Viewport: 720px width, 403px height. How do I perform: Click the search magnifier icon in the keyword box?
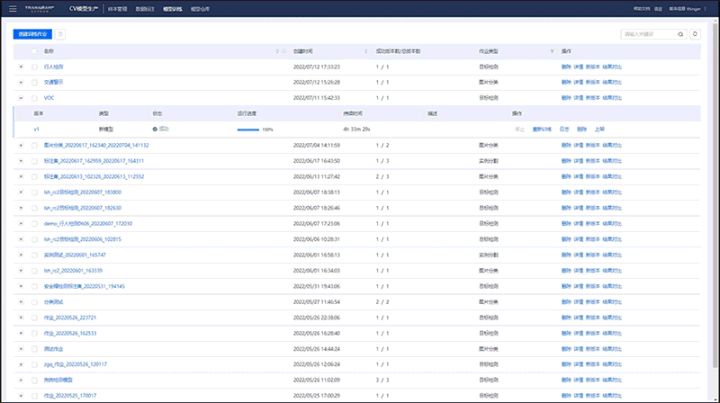[x=681, y=34]
